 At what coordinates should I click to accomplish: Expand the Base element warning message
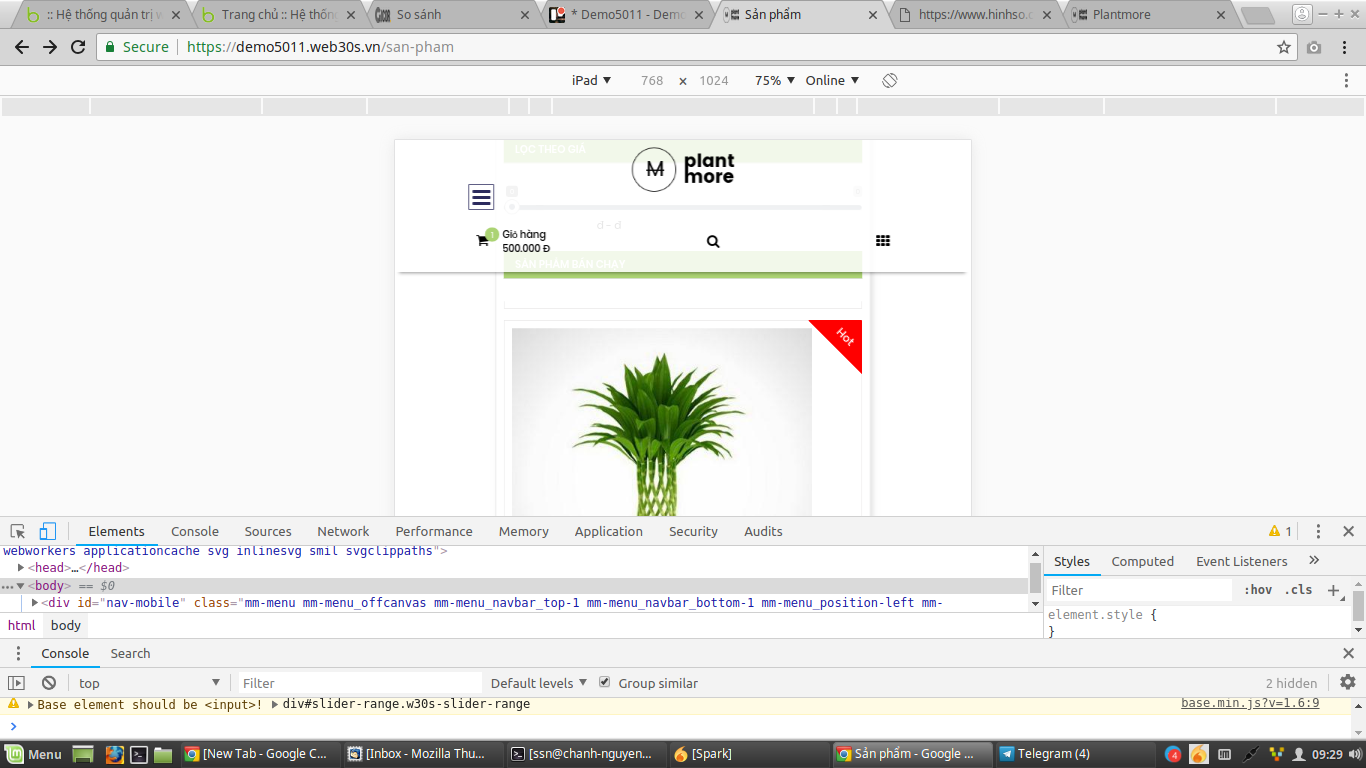29,704
